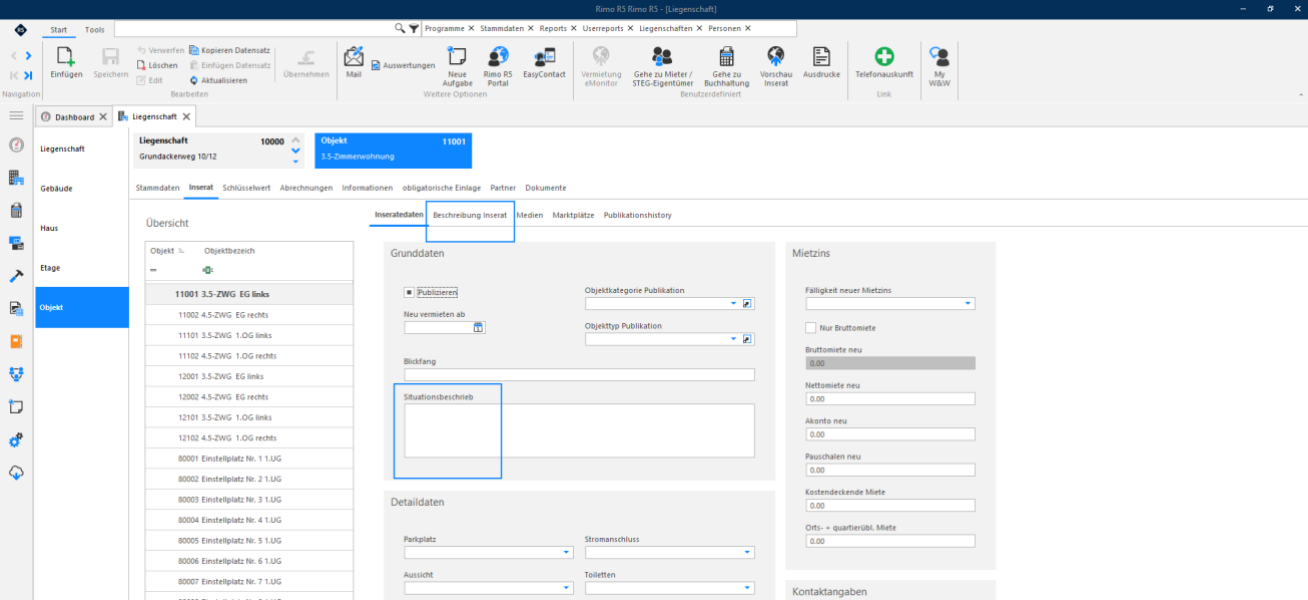Enable the Nur Bruttomiete checkbox
Viewport: 1308px width, 600px height.
pos(811,328)
